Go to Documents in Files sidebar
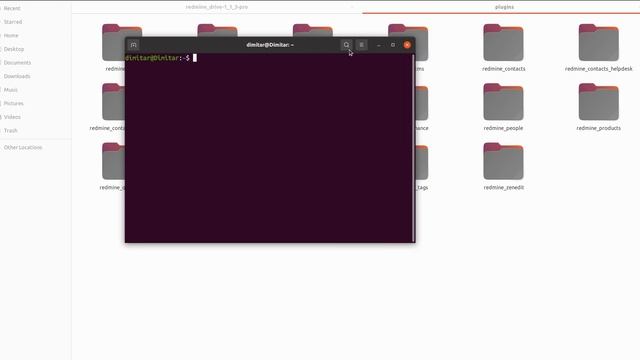Screen dimensions: 640x360 coord(17,62)
